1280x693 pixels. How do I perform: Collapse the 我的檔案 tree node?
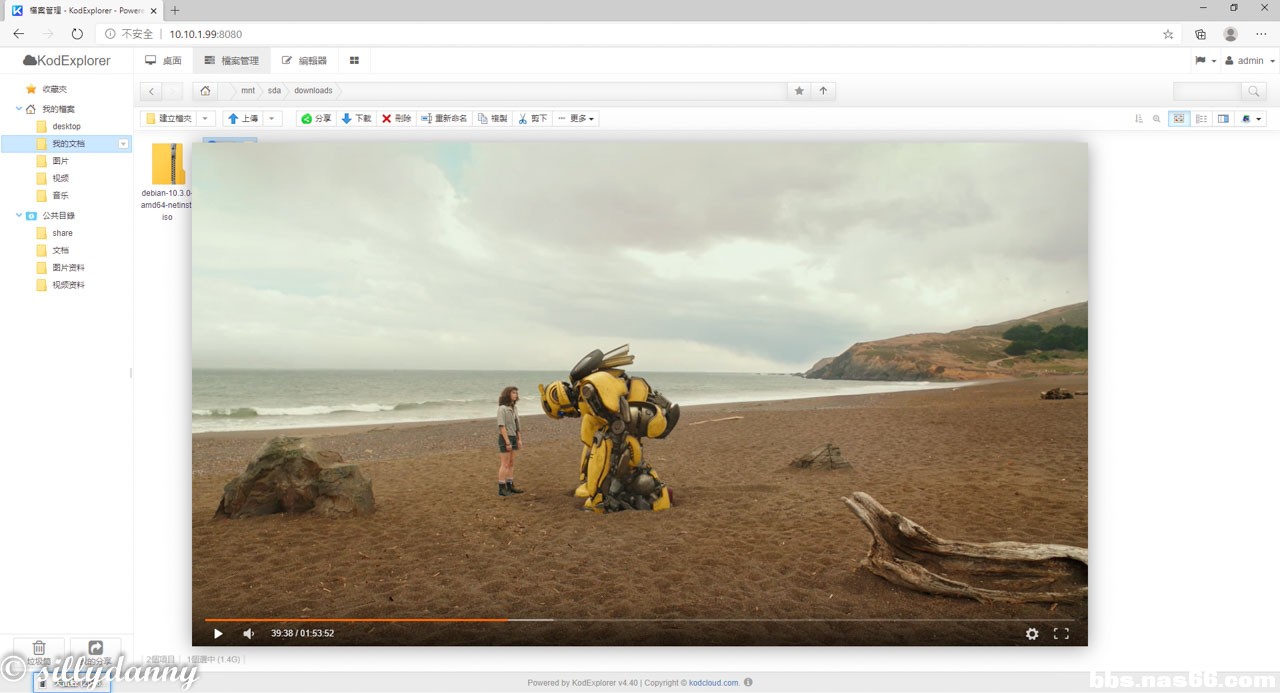click(x=19, y=108)
